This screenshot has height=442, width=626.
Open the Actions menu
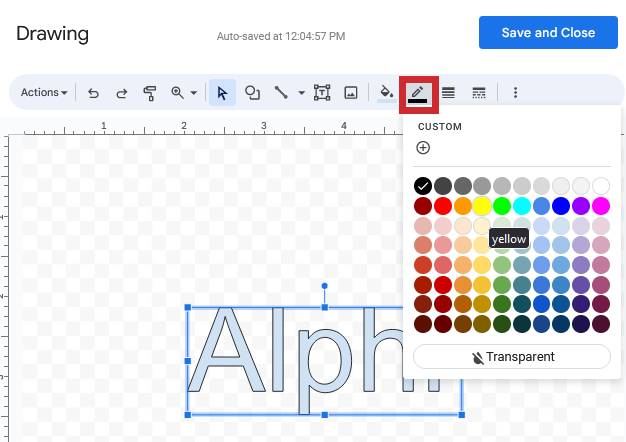pyautogui.click(x=44, y=93)
